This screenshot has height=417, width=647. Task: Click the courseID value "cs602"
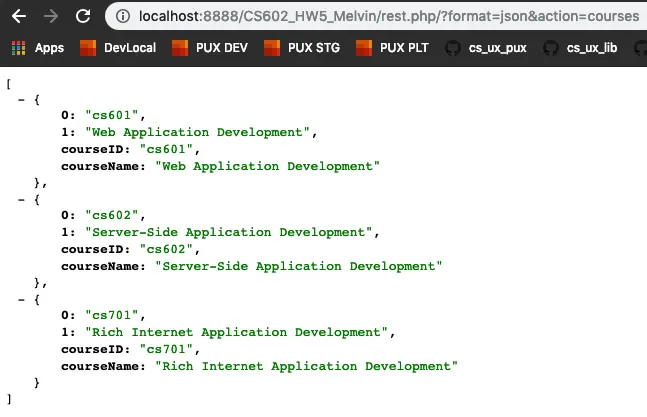click(x=166, y=249)
